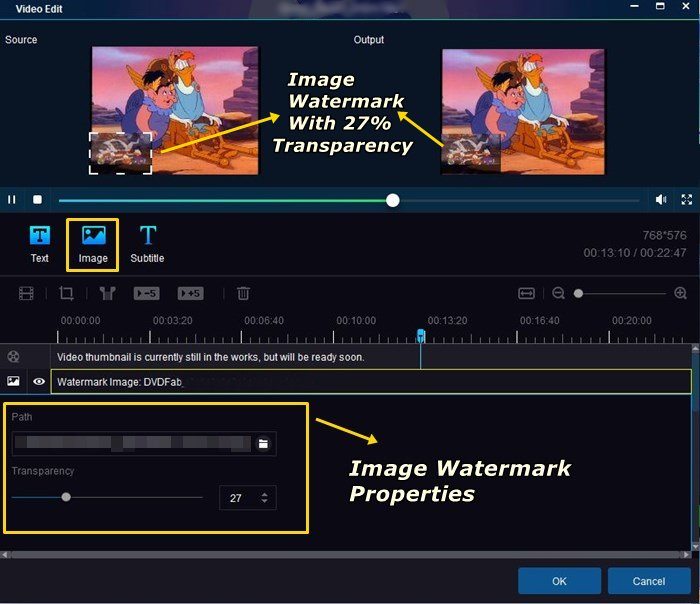Decrease transparency value with down arrow

point(265,501)
